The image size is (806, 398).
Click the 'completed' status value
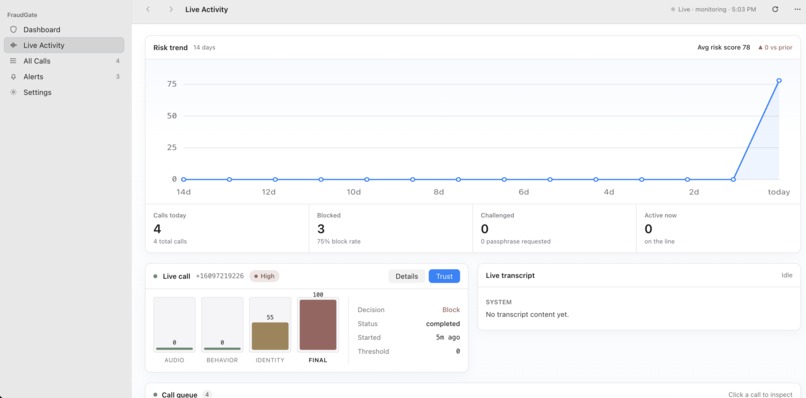[x=443, y=323]
